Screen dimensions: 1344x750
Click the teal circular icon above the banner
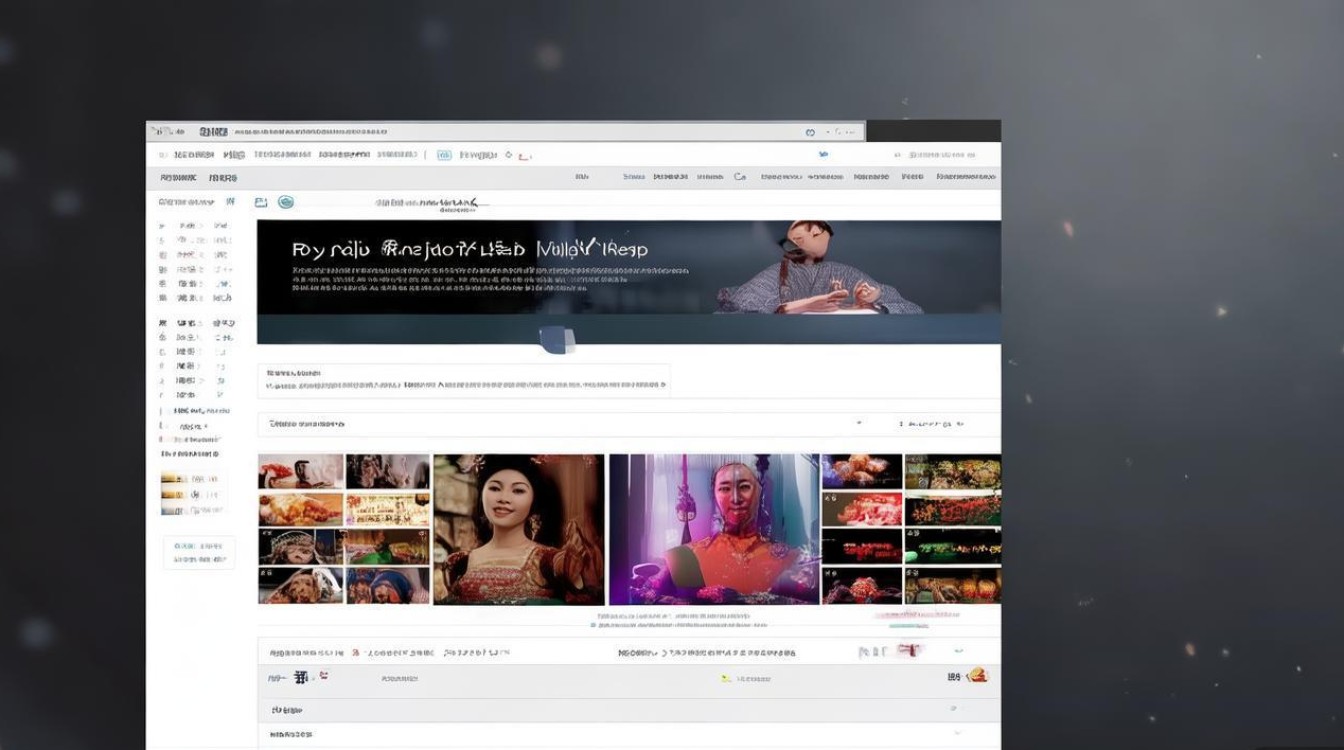(x=286, y=202)
